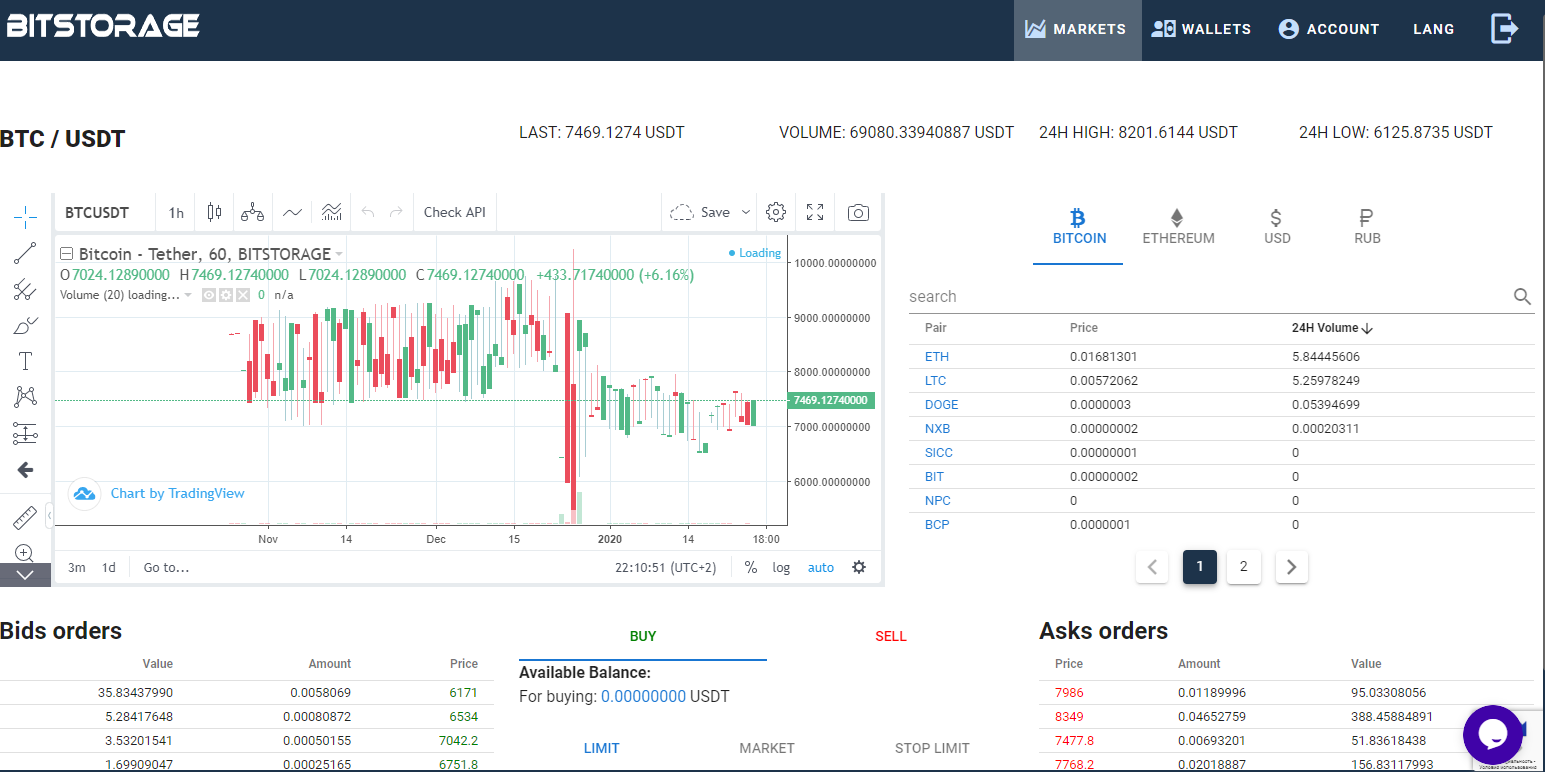Select the ruler measure tool
This screenshot has width=1545, height=772.
point(26,517)
